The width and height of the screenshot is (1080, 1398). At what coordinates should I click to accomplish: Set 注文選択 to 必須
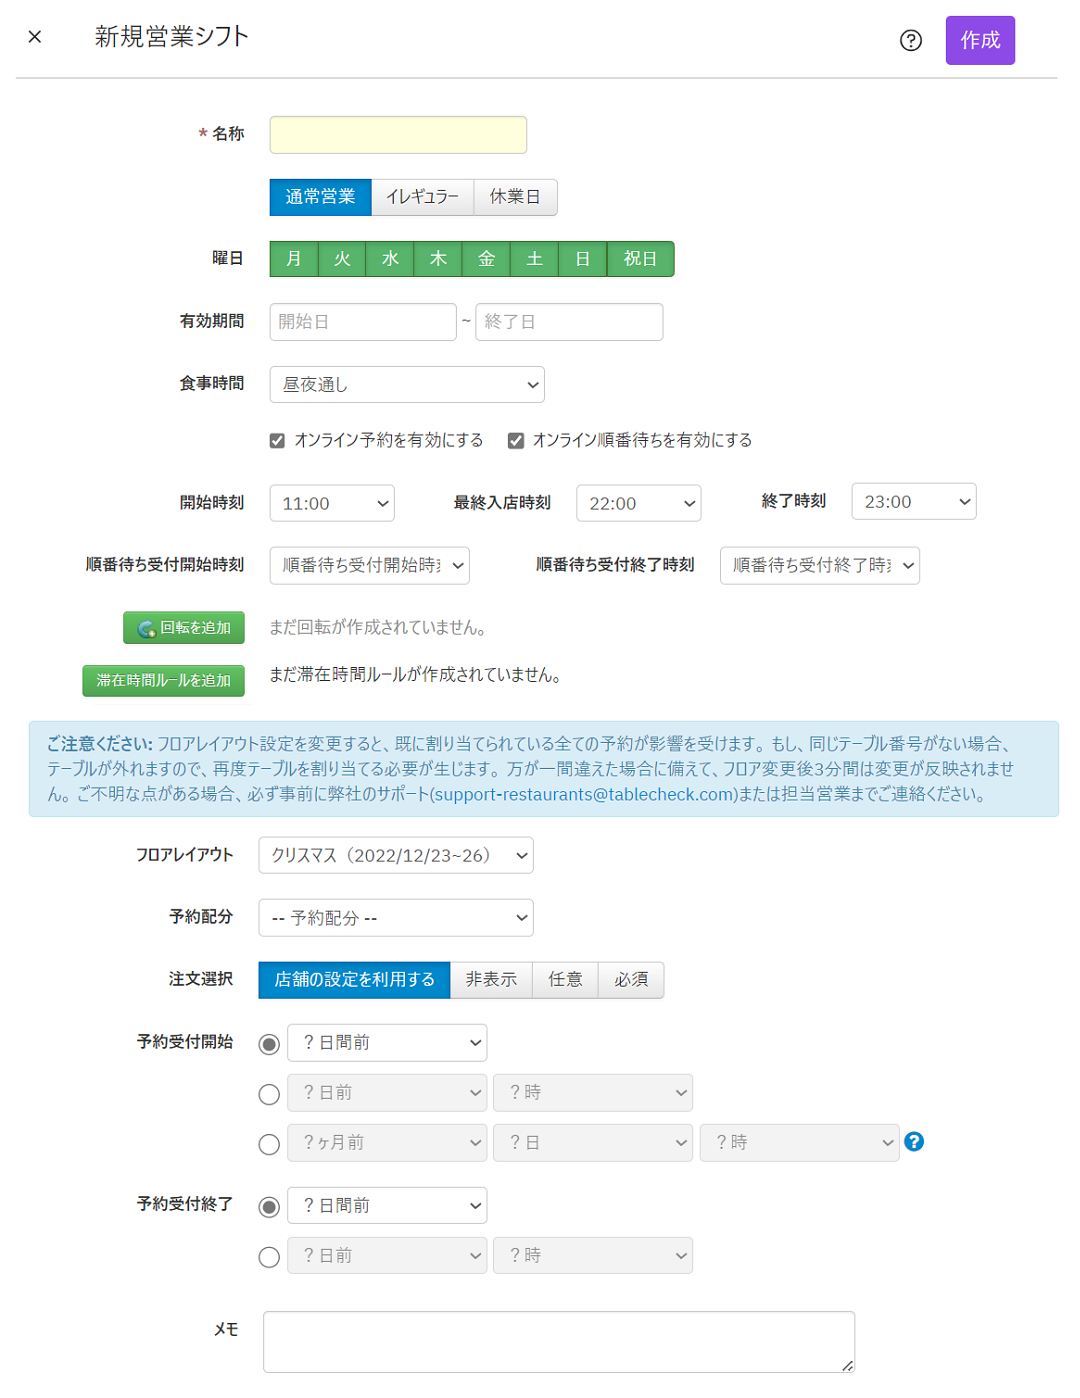(631, 980)
